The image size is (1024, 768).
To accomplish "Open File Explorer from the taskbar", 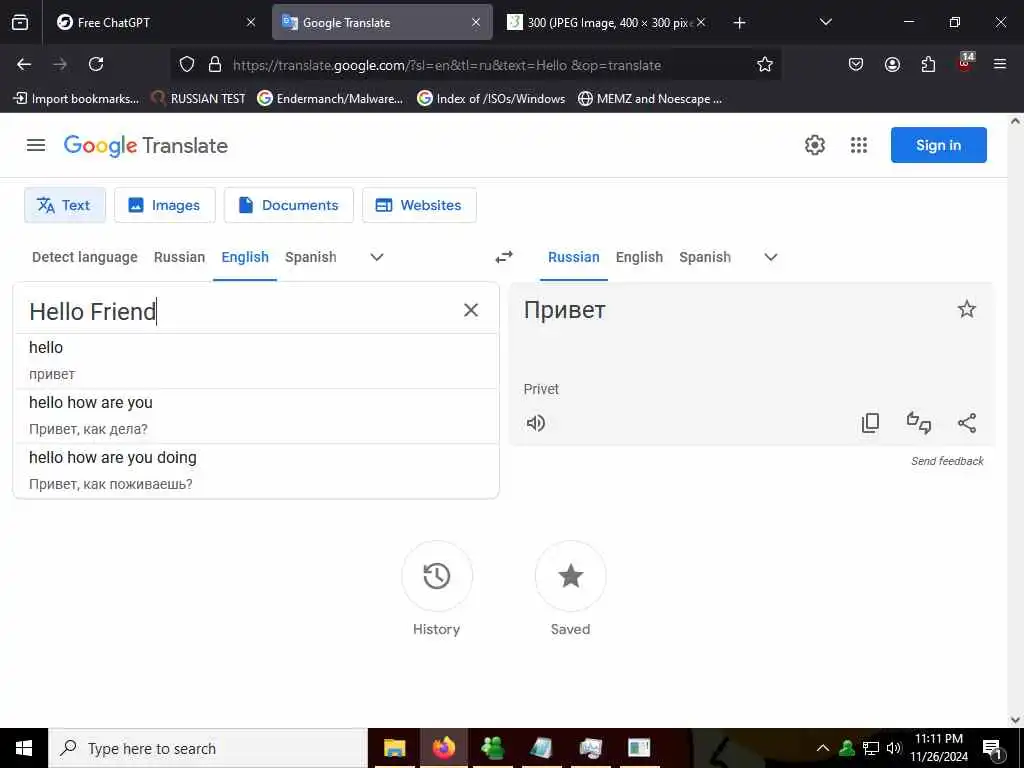I will point(394,748).
